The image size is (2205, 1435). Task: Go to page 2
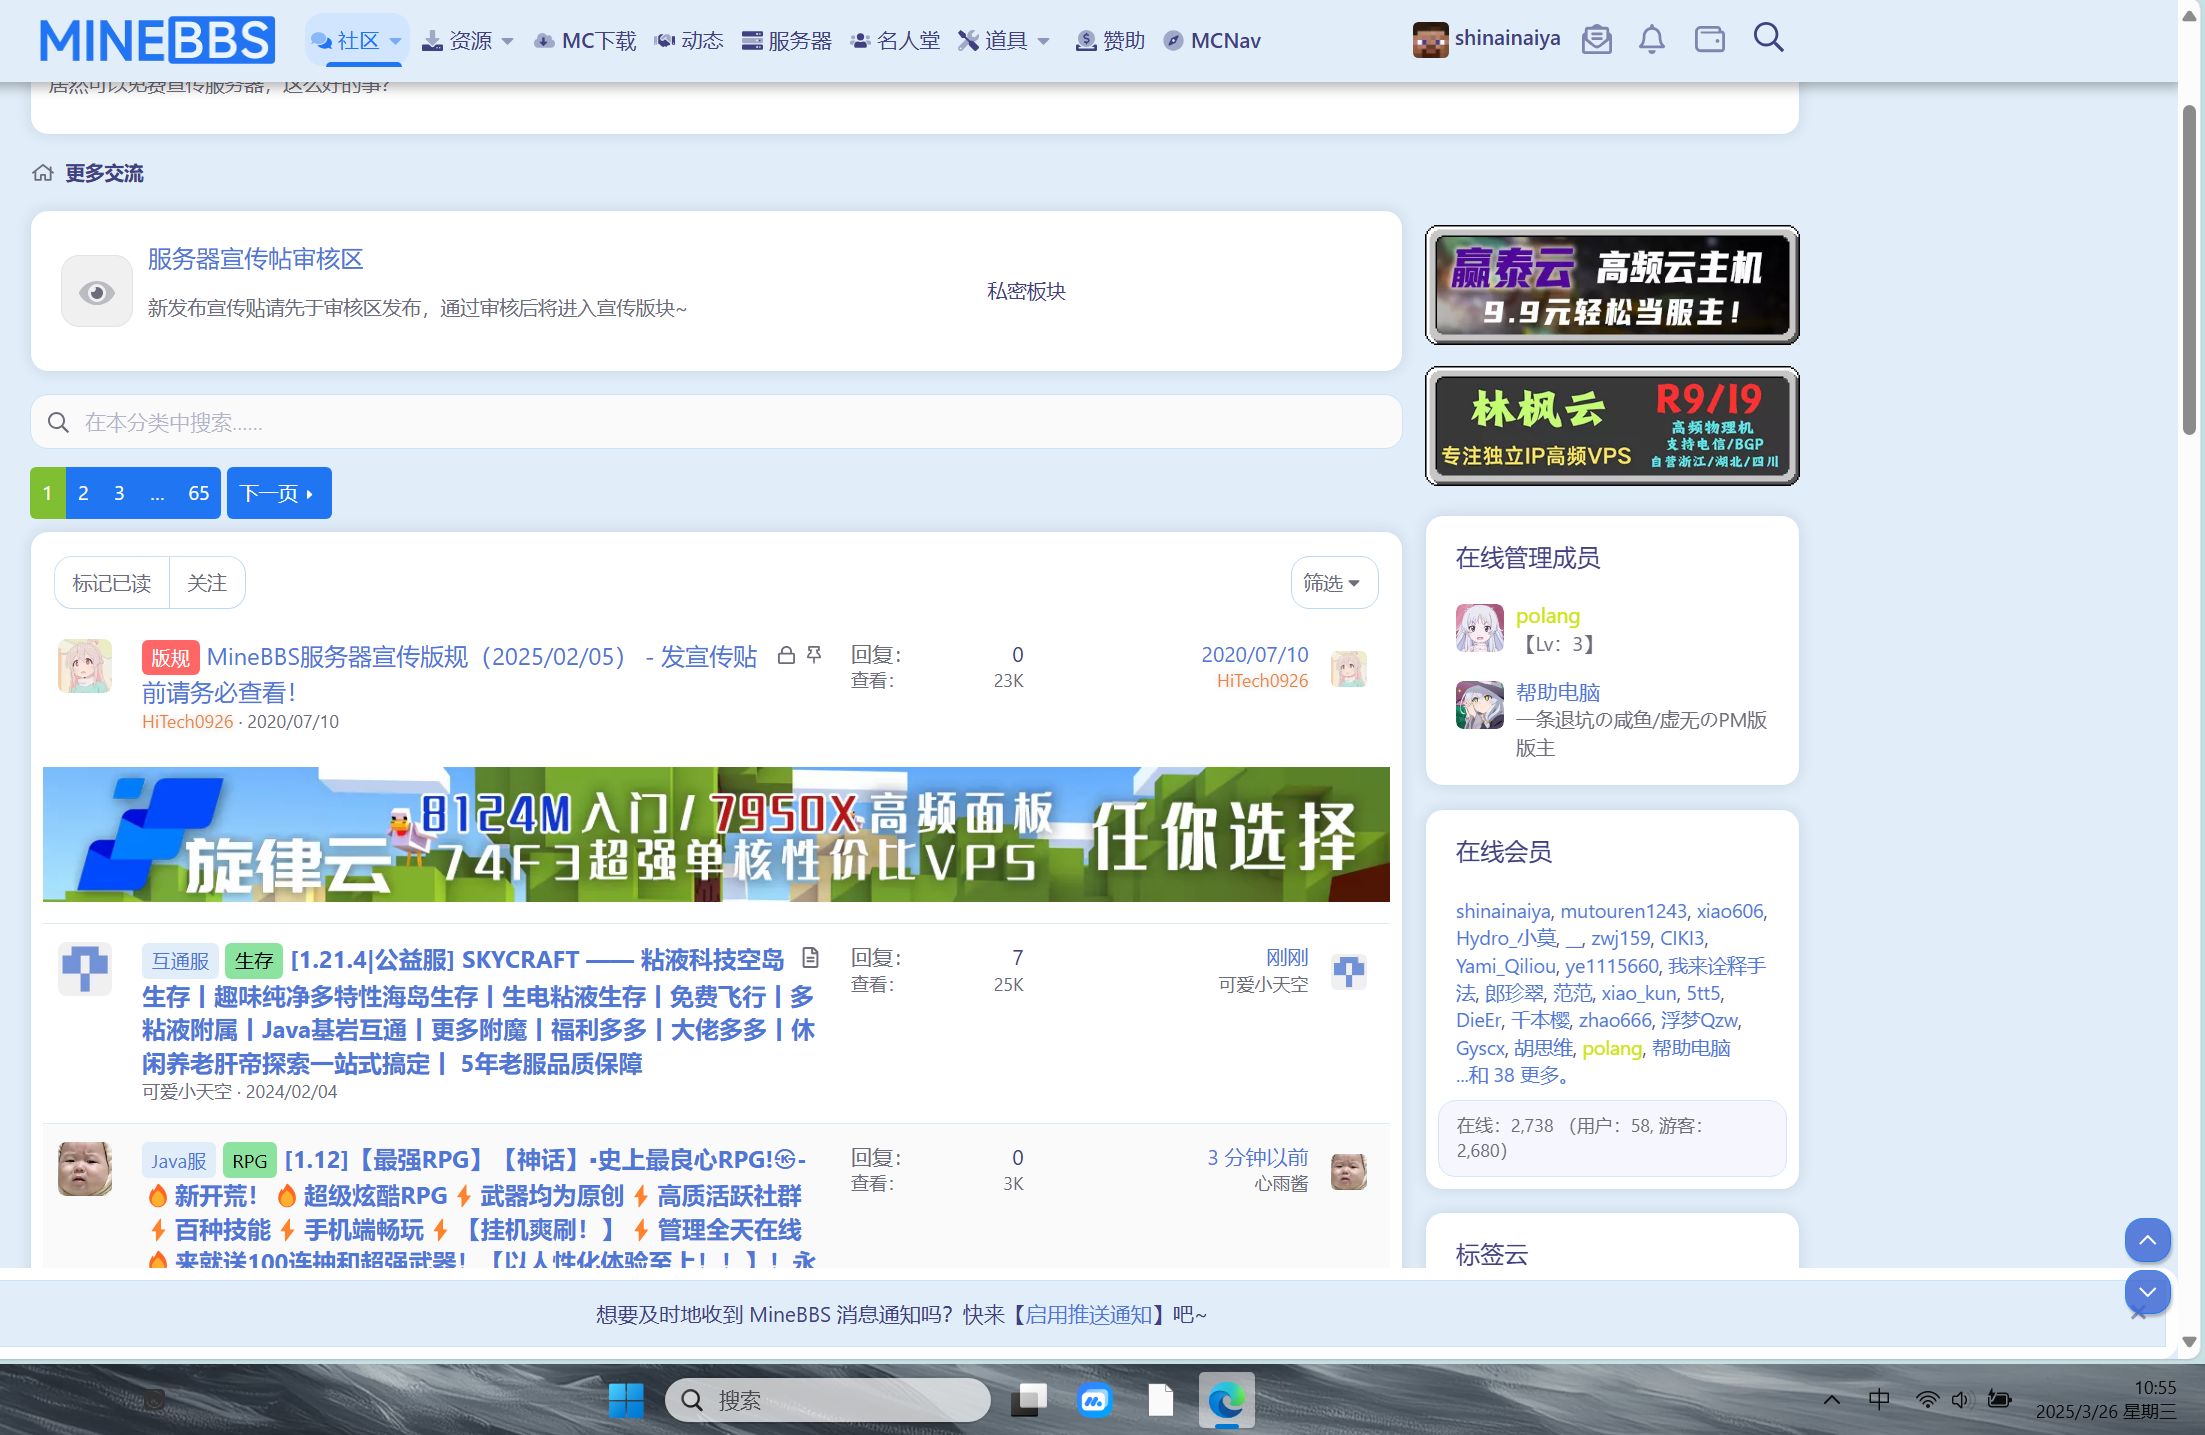click(83, 493)
